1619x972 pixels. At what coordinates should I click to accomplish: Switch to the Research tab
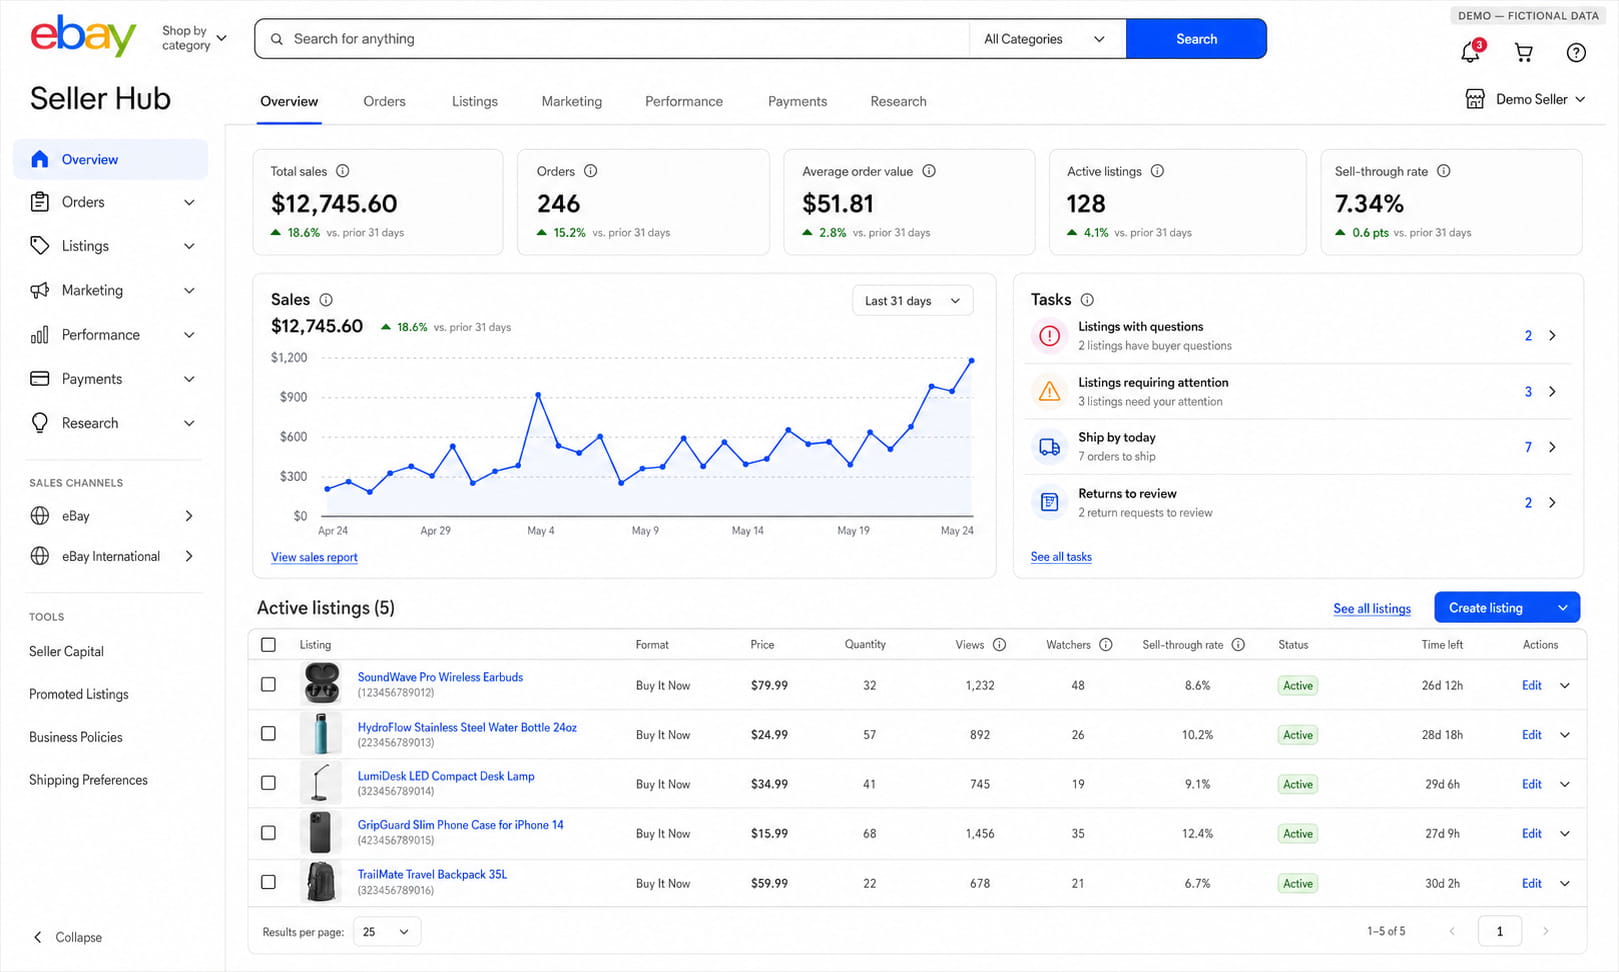[898, 101]
